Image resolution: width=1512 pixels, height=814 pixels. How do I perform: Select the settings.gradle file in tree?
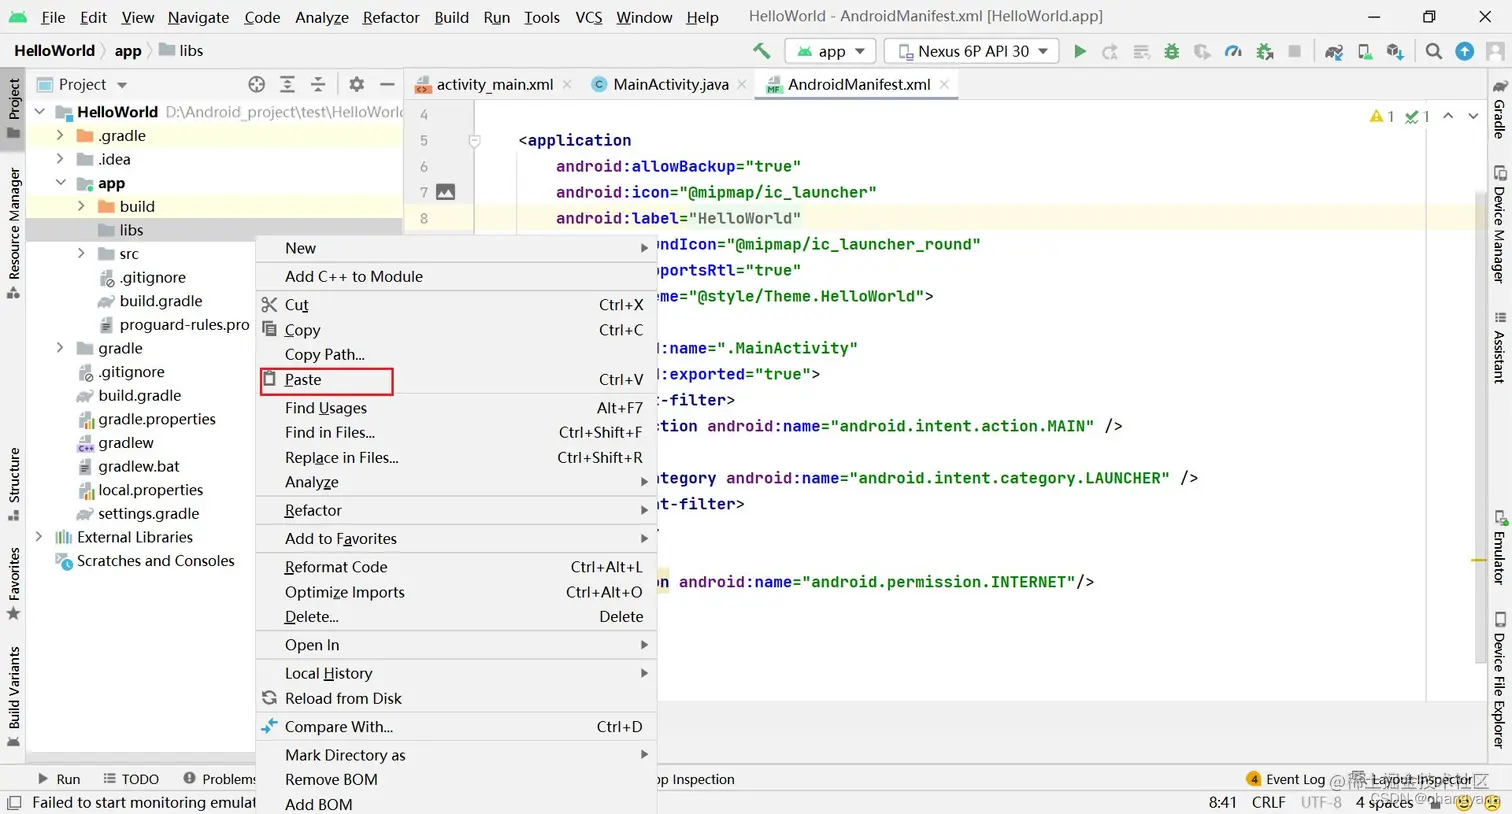pos(148,514)
